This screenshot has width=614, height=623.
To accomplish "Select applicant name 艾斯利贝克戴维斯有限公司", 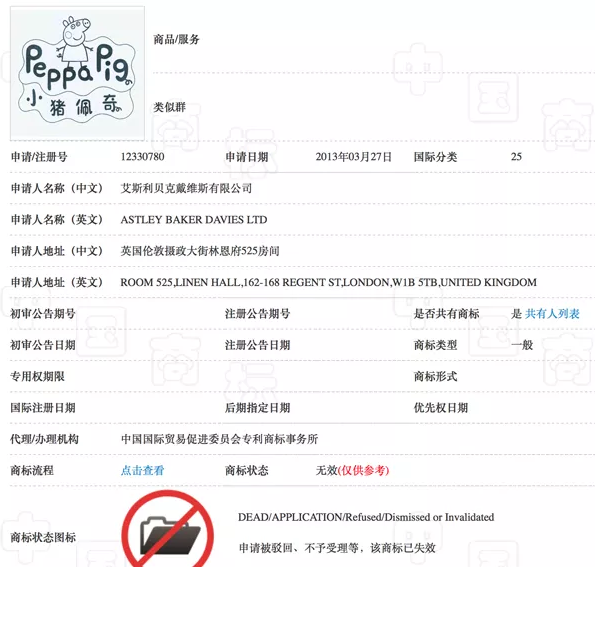I will [x=186, y=188].
